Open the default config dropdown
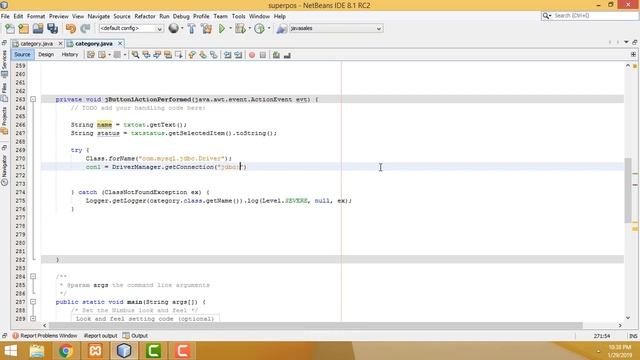Viewport: 640px width, 360px height. point(131,29)
